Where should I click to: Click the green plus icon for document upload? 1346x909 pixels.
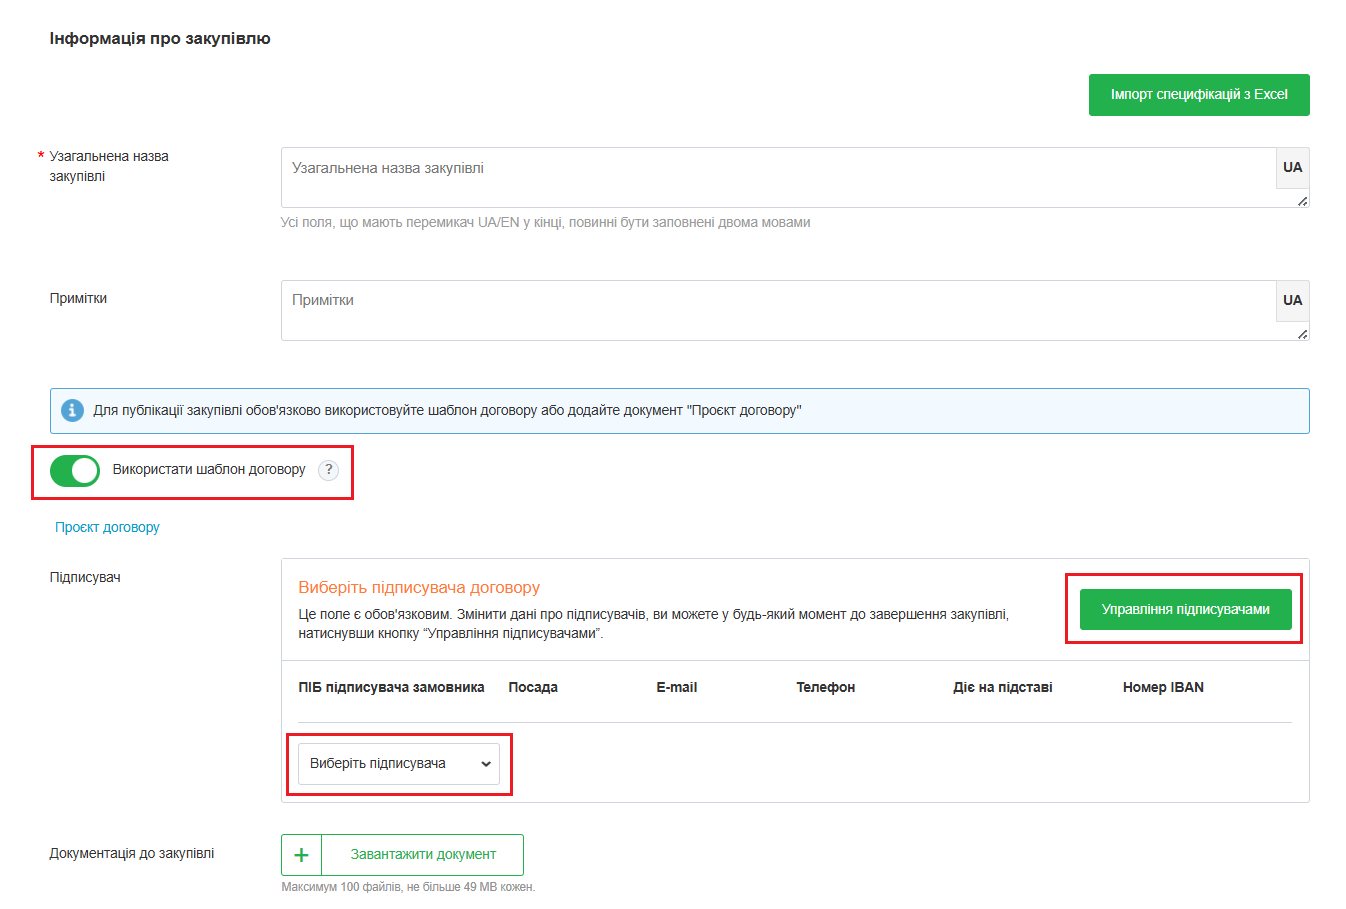(x=301, y=855)
